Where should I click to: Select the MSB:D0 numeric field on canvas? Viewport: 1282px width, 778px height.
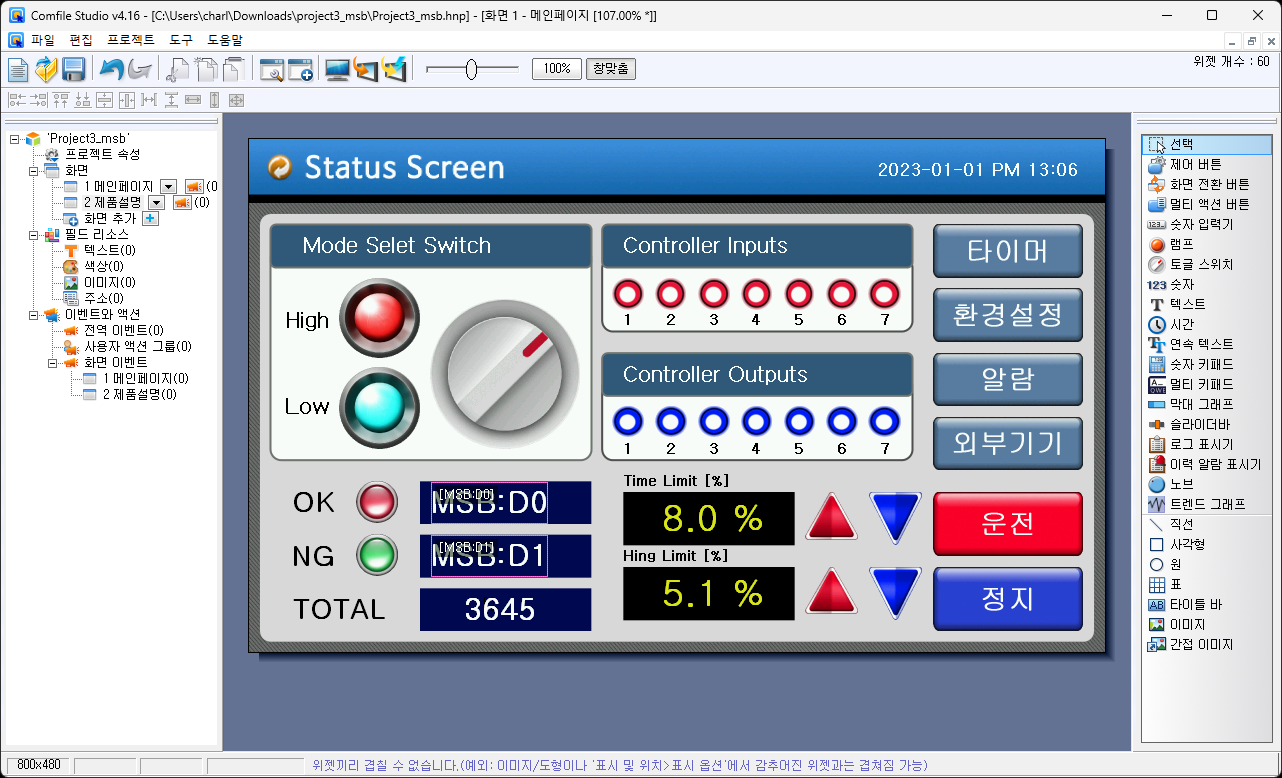coord(489,503)
